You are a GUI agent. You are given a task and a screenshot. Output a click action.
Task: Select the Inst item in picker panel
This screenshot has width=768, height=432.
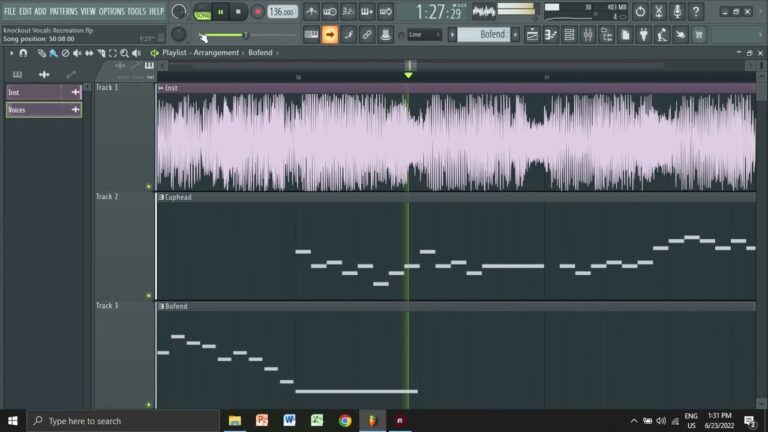[x=44, y=92]
